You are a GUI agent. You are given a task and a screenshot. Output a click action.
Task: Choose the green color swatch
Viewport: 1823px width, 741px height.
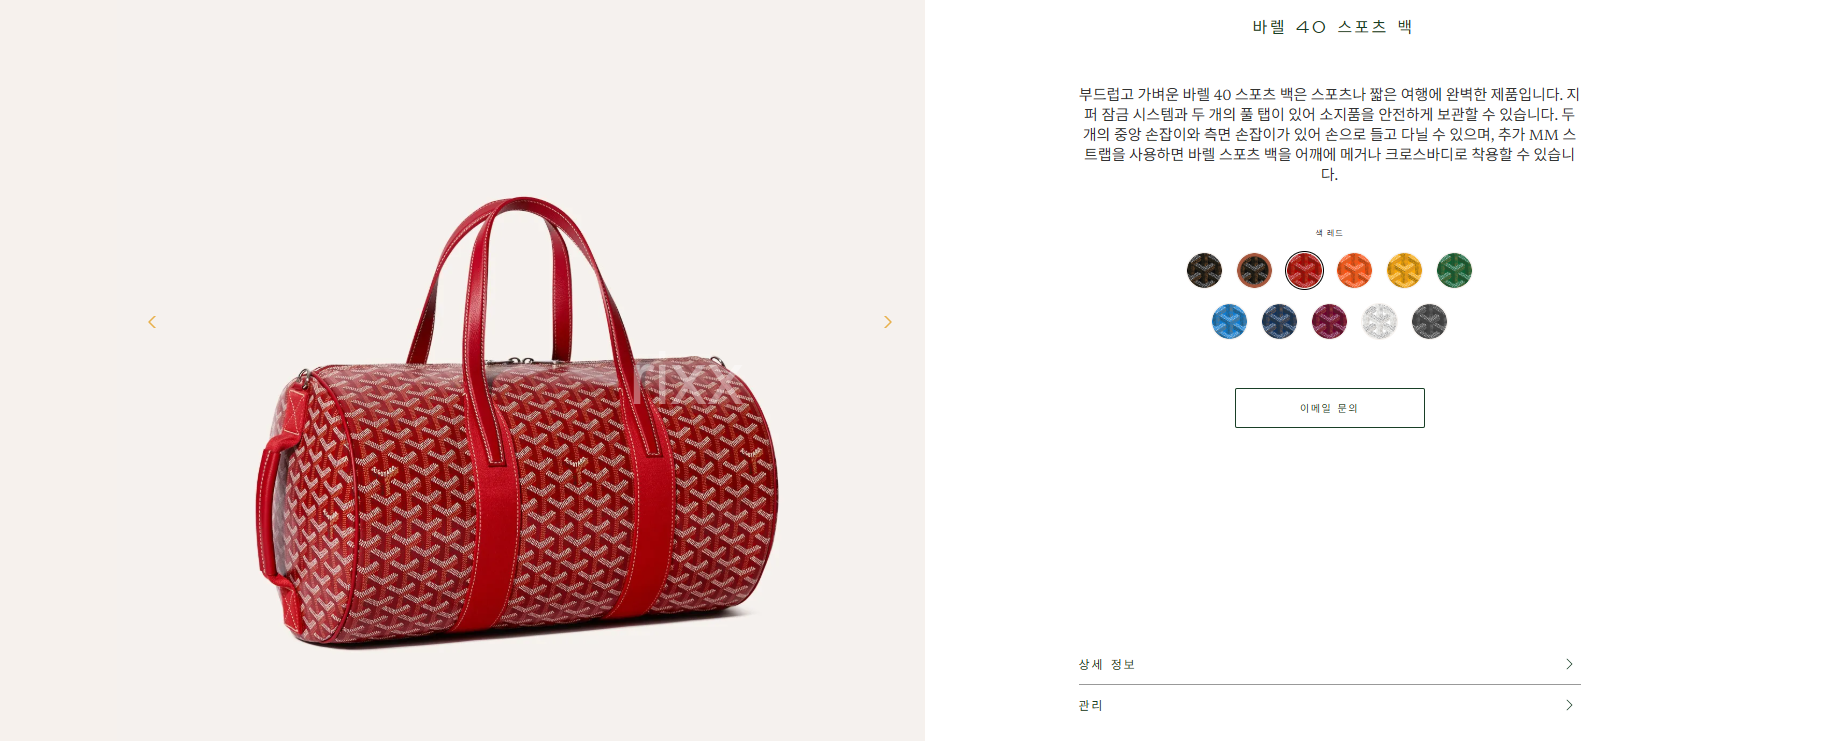click(x=1454, y=270)
